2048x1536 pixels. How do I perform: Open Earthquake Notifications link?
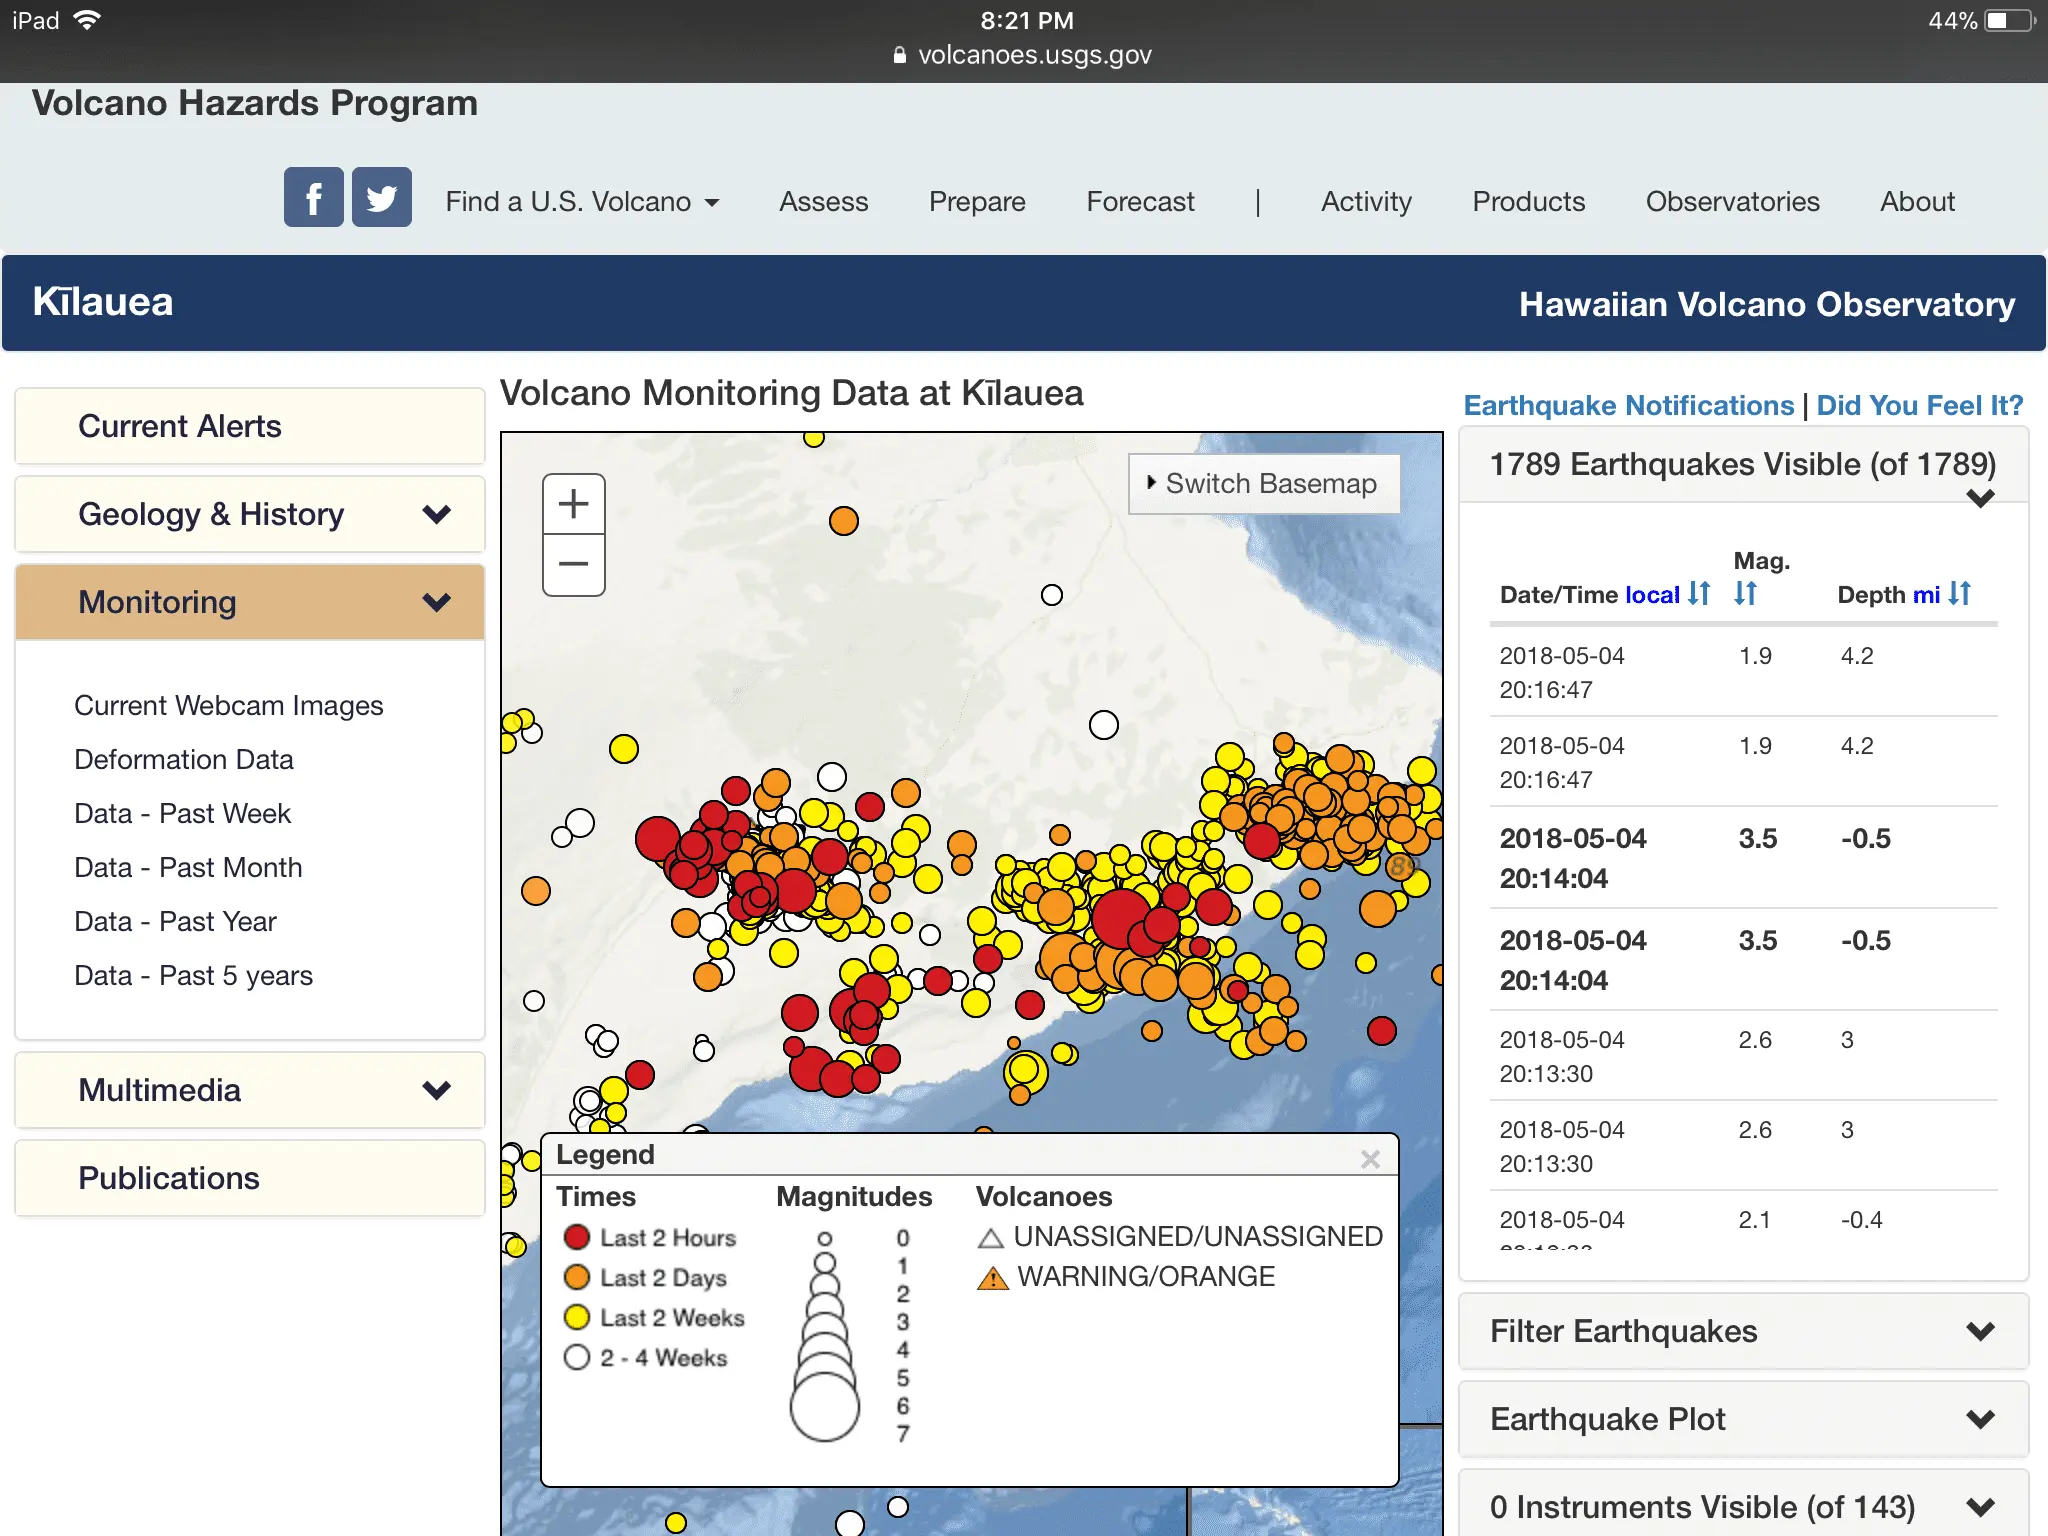tap(1628, 405)
